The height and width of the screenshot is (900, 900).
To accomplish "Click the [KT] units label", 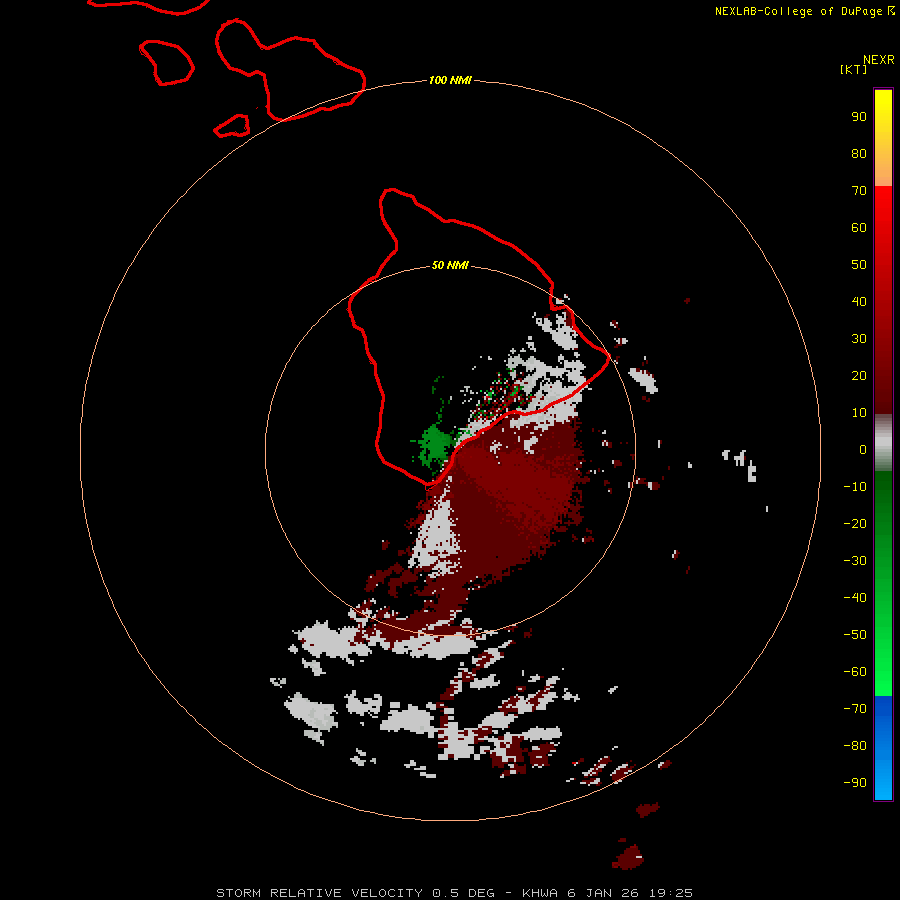I will click(854, 69).
